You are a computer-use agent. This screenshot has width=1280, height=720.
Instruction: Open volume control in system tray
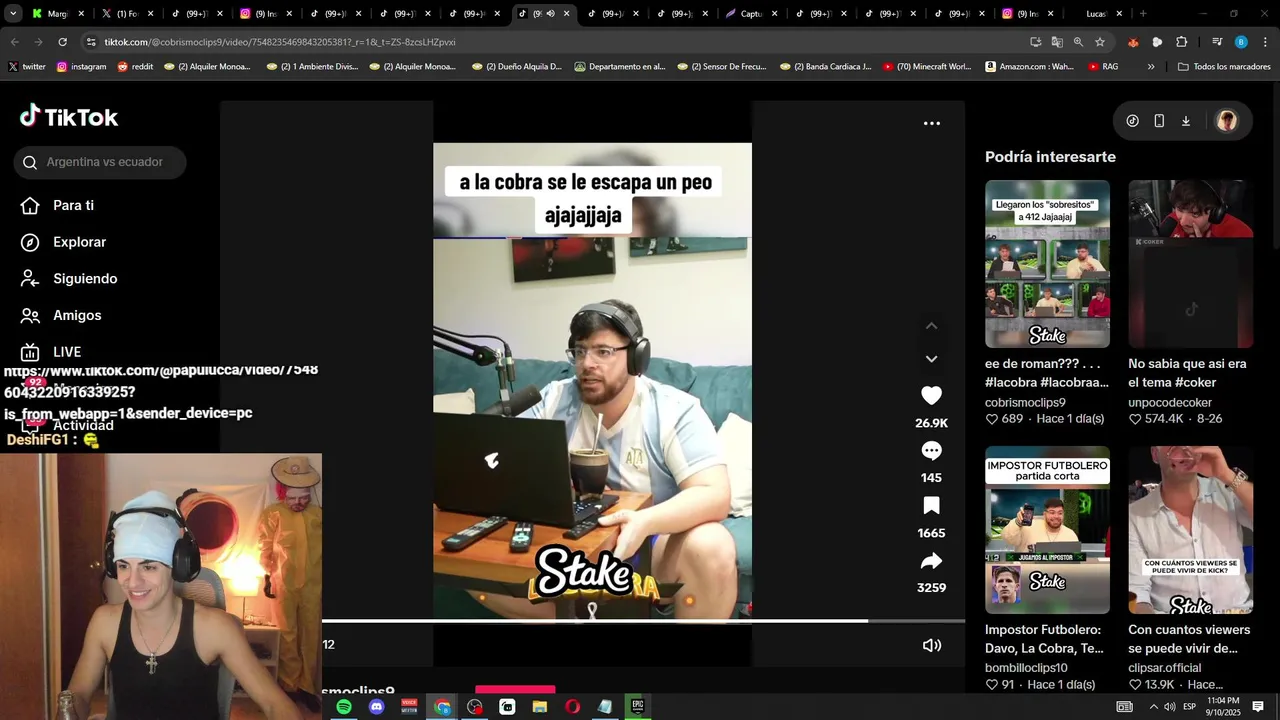[1170, 707]
